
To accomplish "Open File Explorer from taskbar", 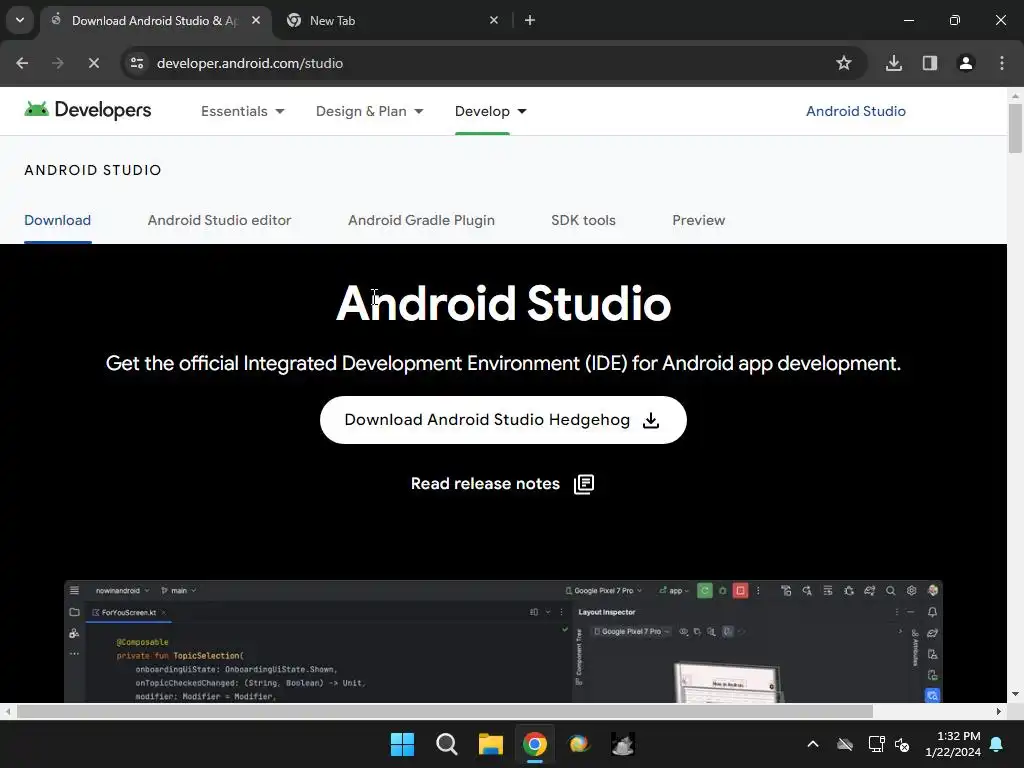I will (490, 744).
